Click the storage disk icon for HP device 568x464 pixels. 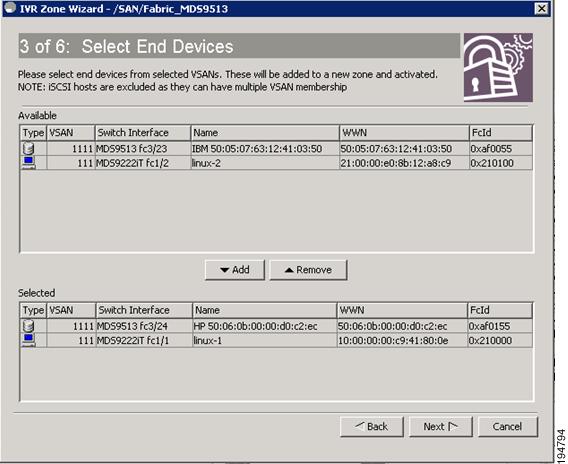click(28, 326)
